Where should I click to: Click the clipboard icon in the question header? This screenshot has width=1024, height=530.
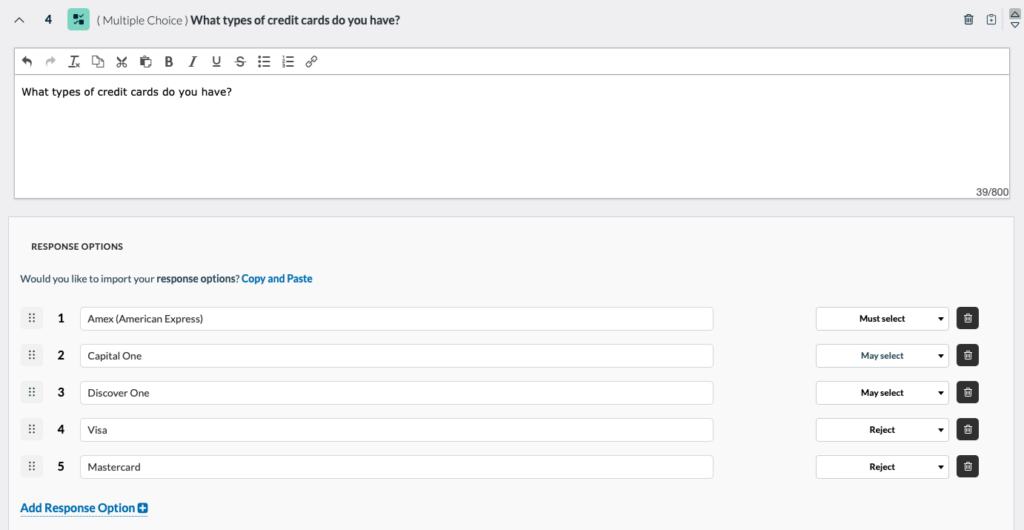coord(991,20)
